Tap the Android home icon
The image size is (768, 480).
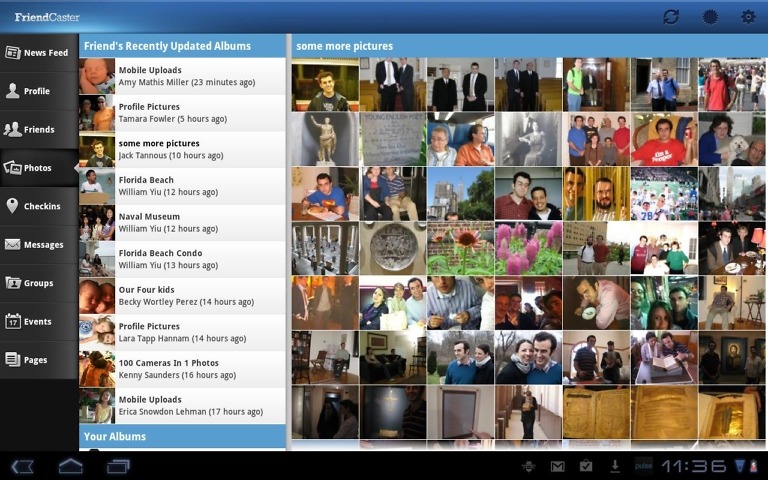click(x=70, y=466)
